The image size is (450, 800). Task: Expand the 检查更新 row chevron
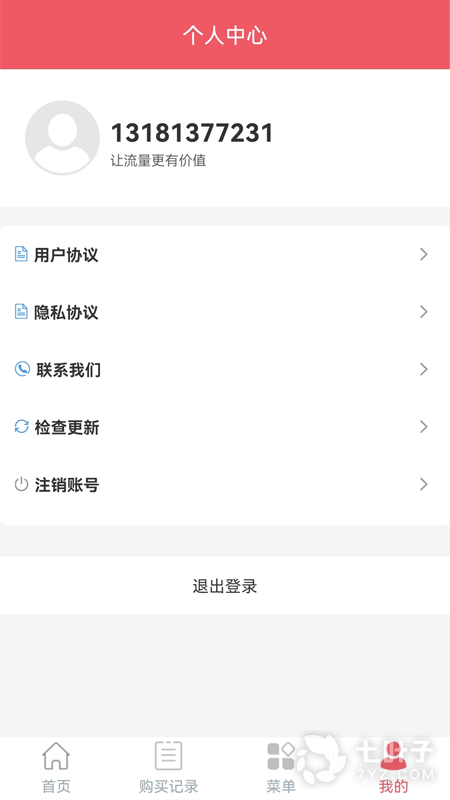pyautogui.click(x=423, y=427)
